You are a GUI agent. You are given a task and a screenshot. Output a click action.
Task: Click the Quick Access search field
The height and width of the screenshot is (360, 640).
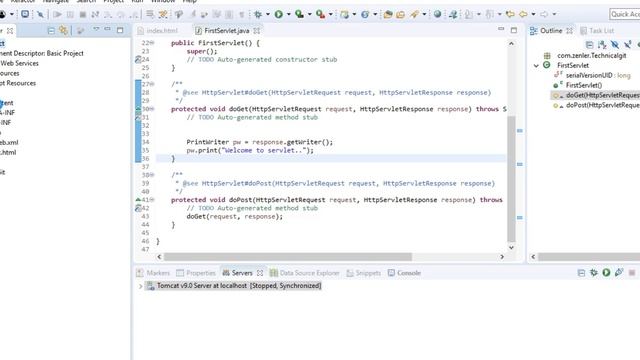click(x=625, y=14)
